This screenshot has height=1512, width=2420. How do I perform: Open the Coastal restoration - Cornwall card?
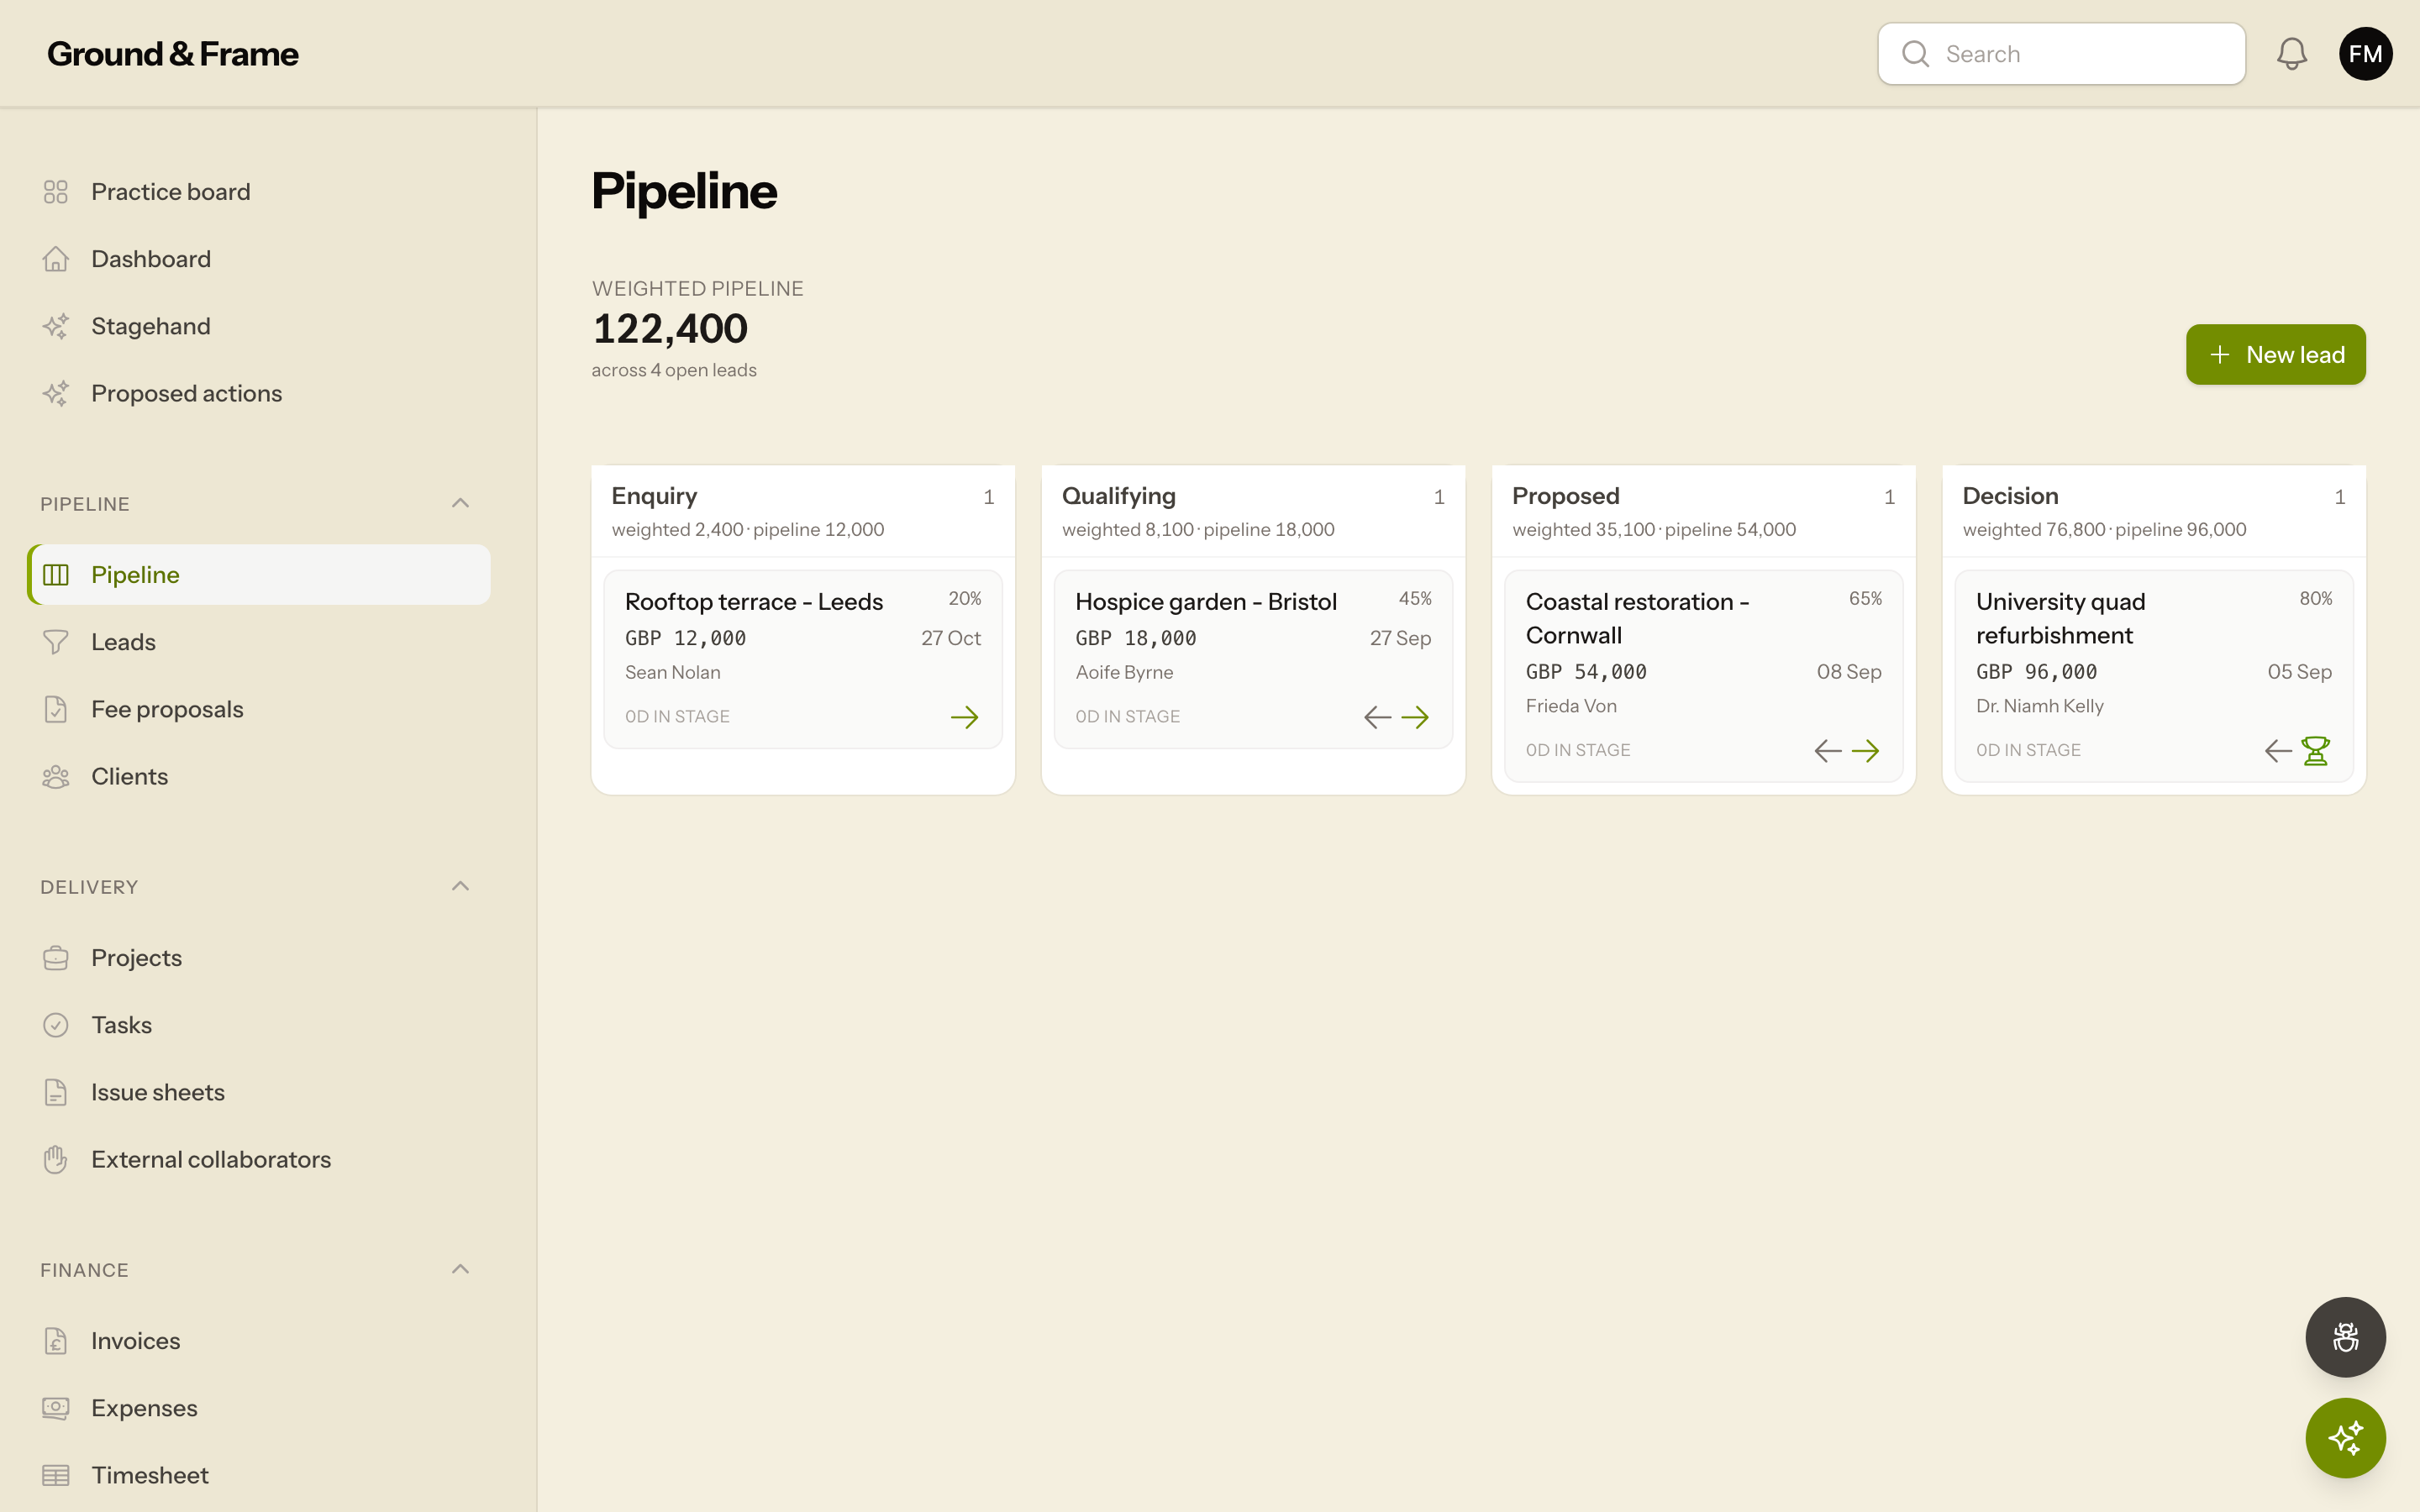[x=1703, y=676]
